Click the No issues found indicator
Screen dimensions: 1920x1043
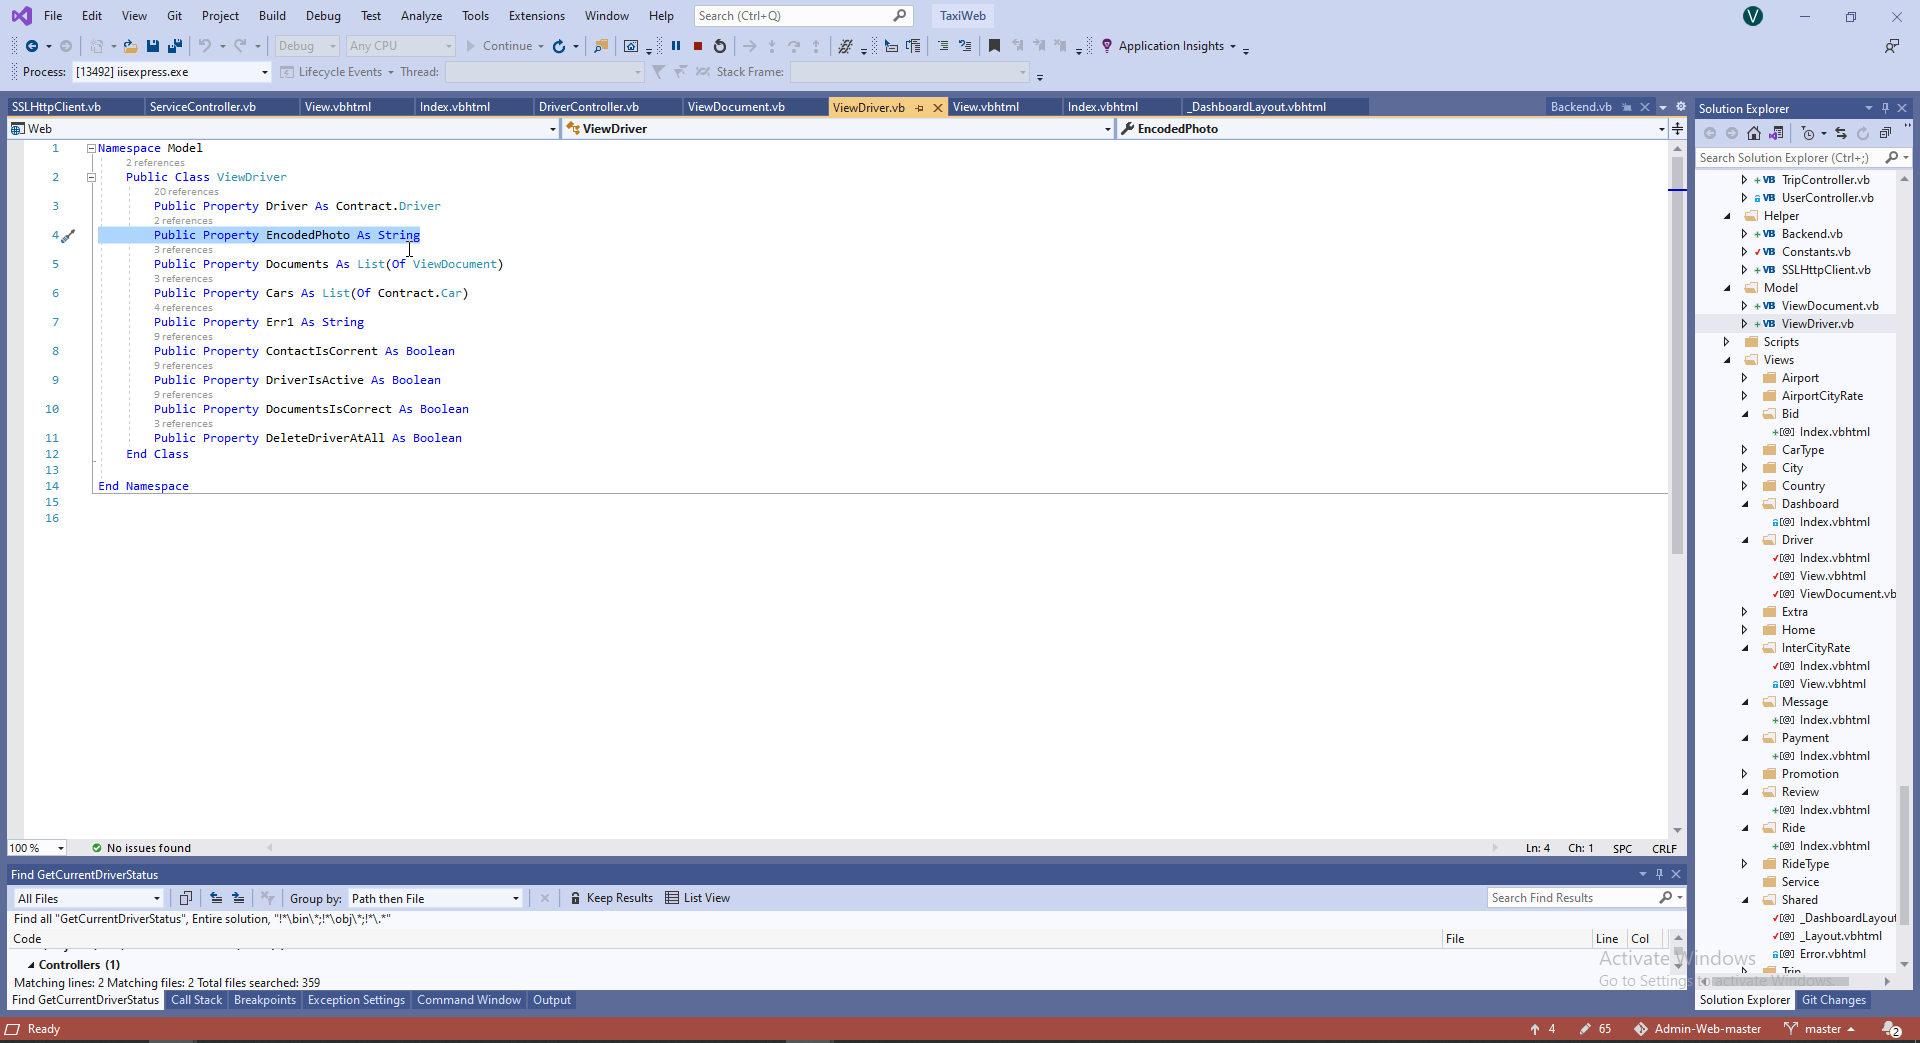click(141, 848)
